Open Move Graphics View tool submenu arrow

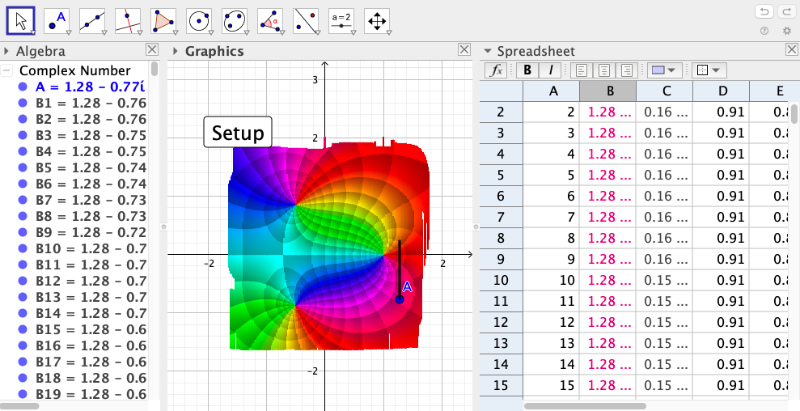pos(389,33)
